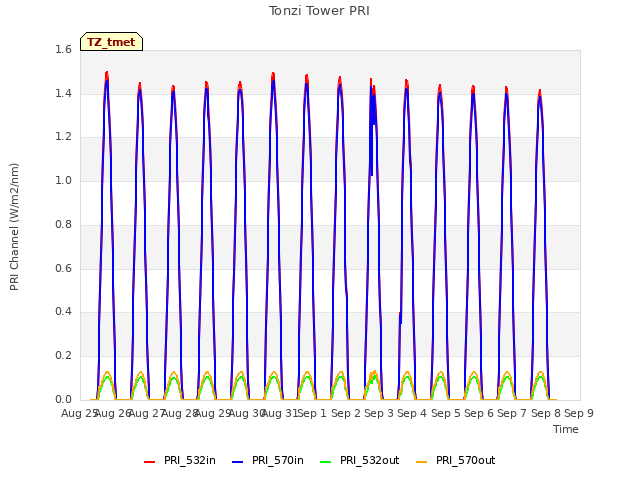
Task: Click the Aug 25 x-axis date label
Action: pyautogui.click(x=79, y=413)
